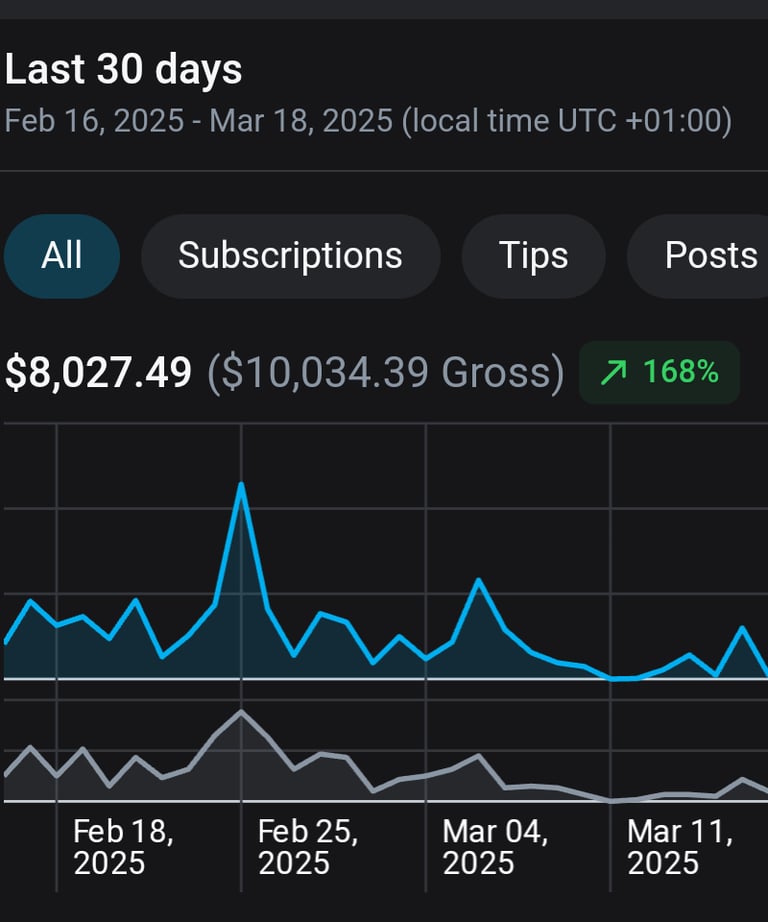
Task: Click the blue line peak at Mar 04
Action: 479,580
